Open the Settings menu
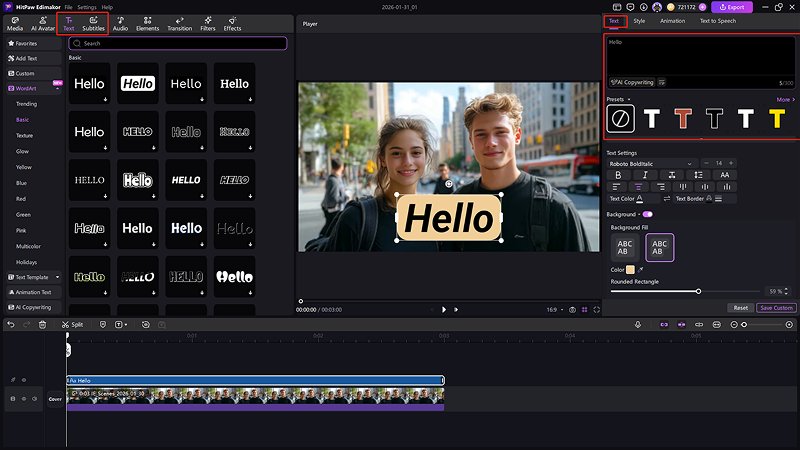800x450 pixels. 87,7
